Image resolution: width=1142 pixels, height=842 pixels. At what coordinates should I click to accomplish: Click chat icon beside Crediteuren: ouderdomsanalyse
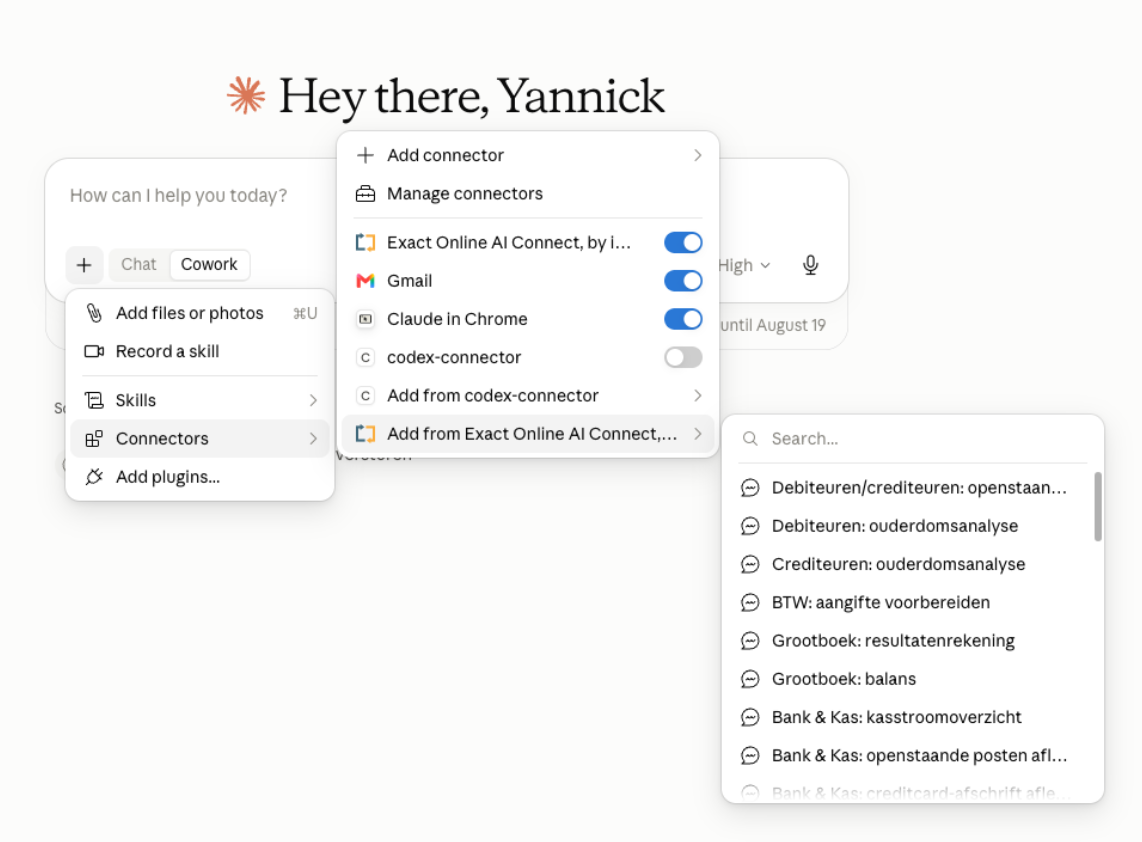click(749, 564)
